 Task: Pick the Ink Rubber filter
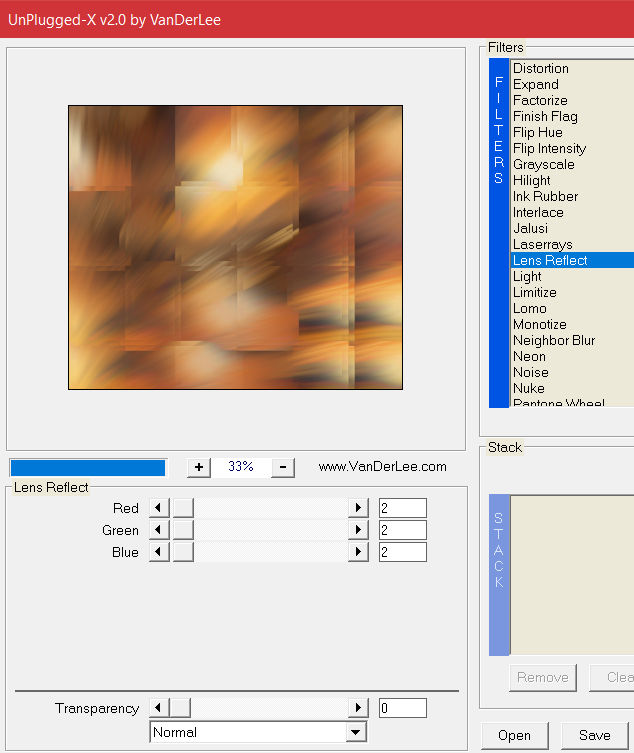pos(545,196)
